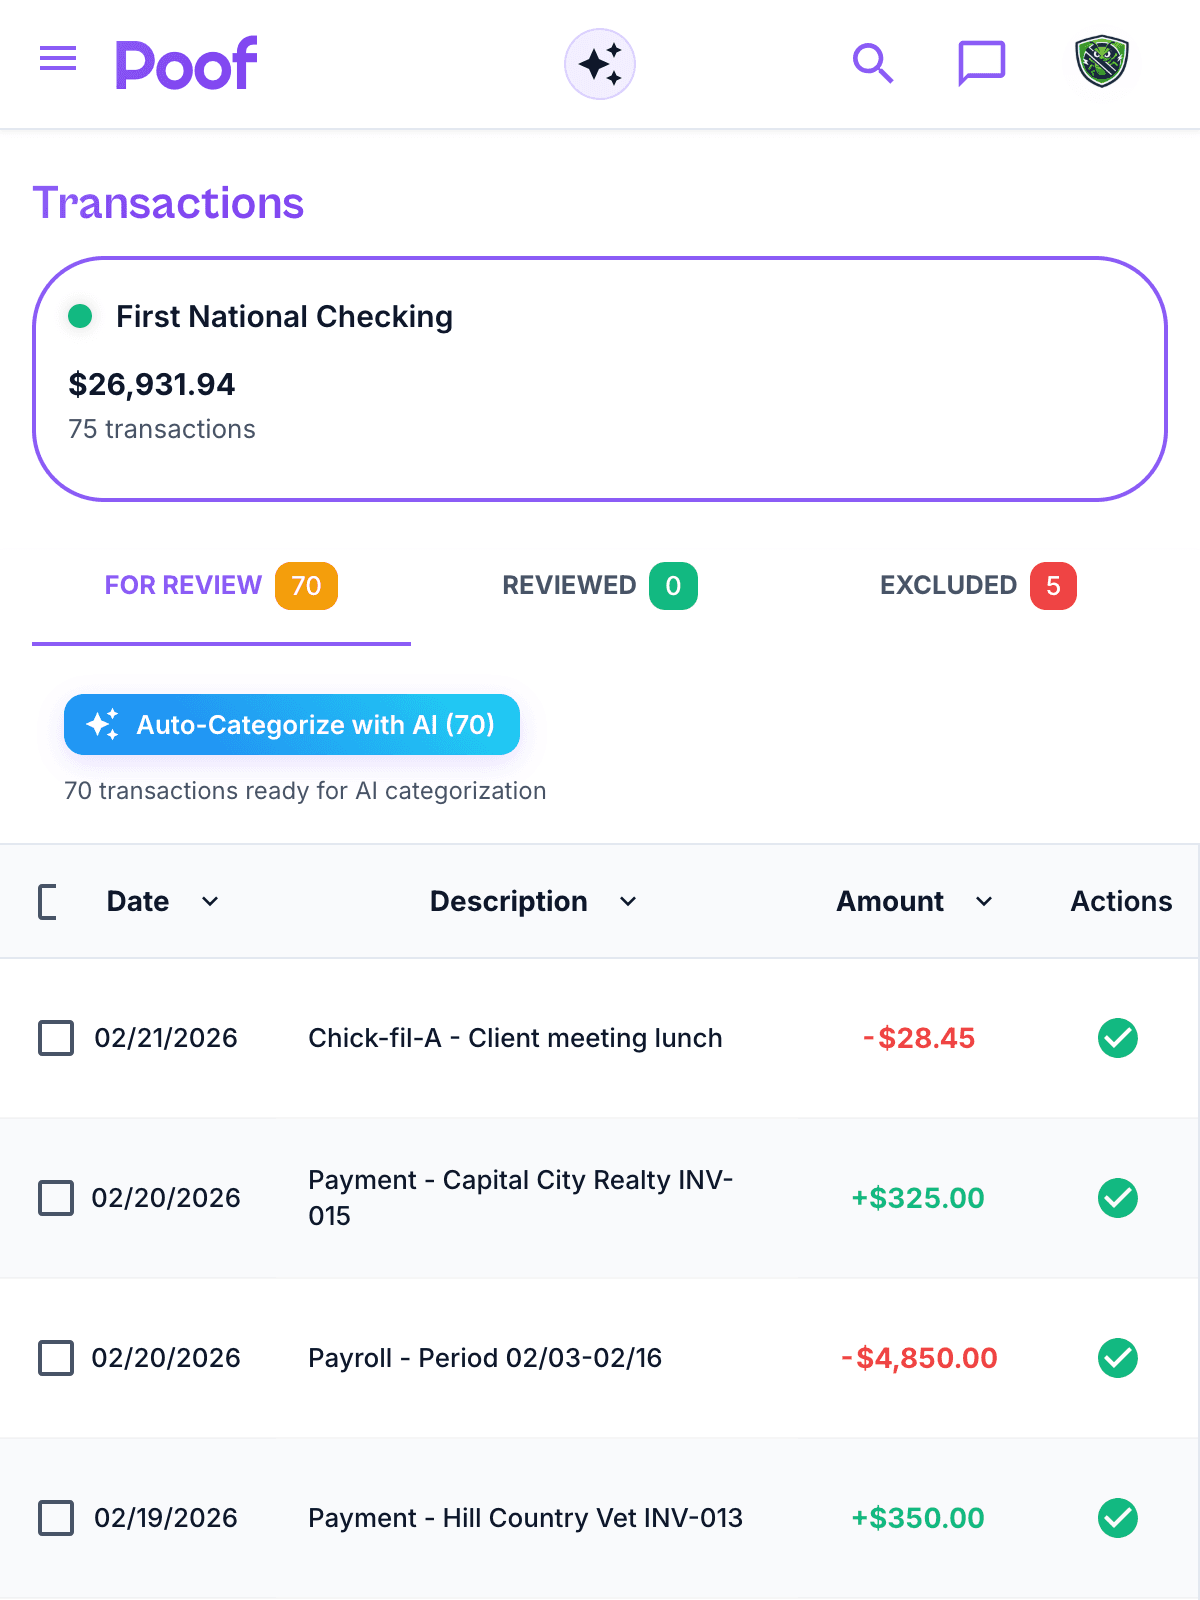The image size is (1200, 1600).
Task: Approve the Chick-fil-A transaction checkmark
Action: click(x=1118, y=1038)
